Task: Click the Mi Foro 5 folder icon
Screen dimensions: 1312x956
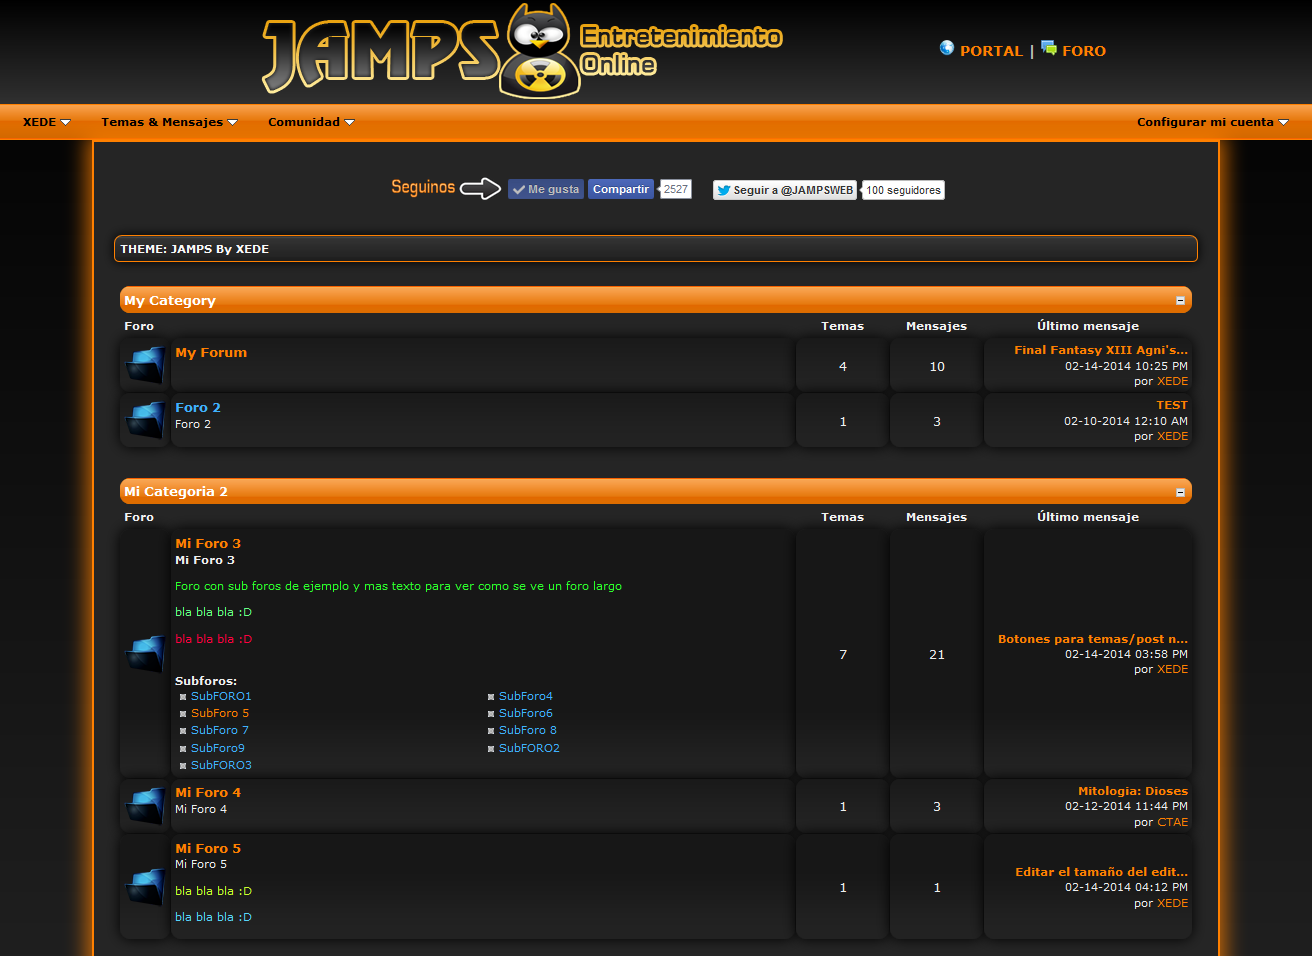Action: click(145, 887)
